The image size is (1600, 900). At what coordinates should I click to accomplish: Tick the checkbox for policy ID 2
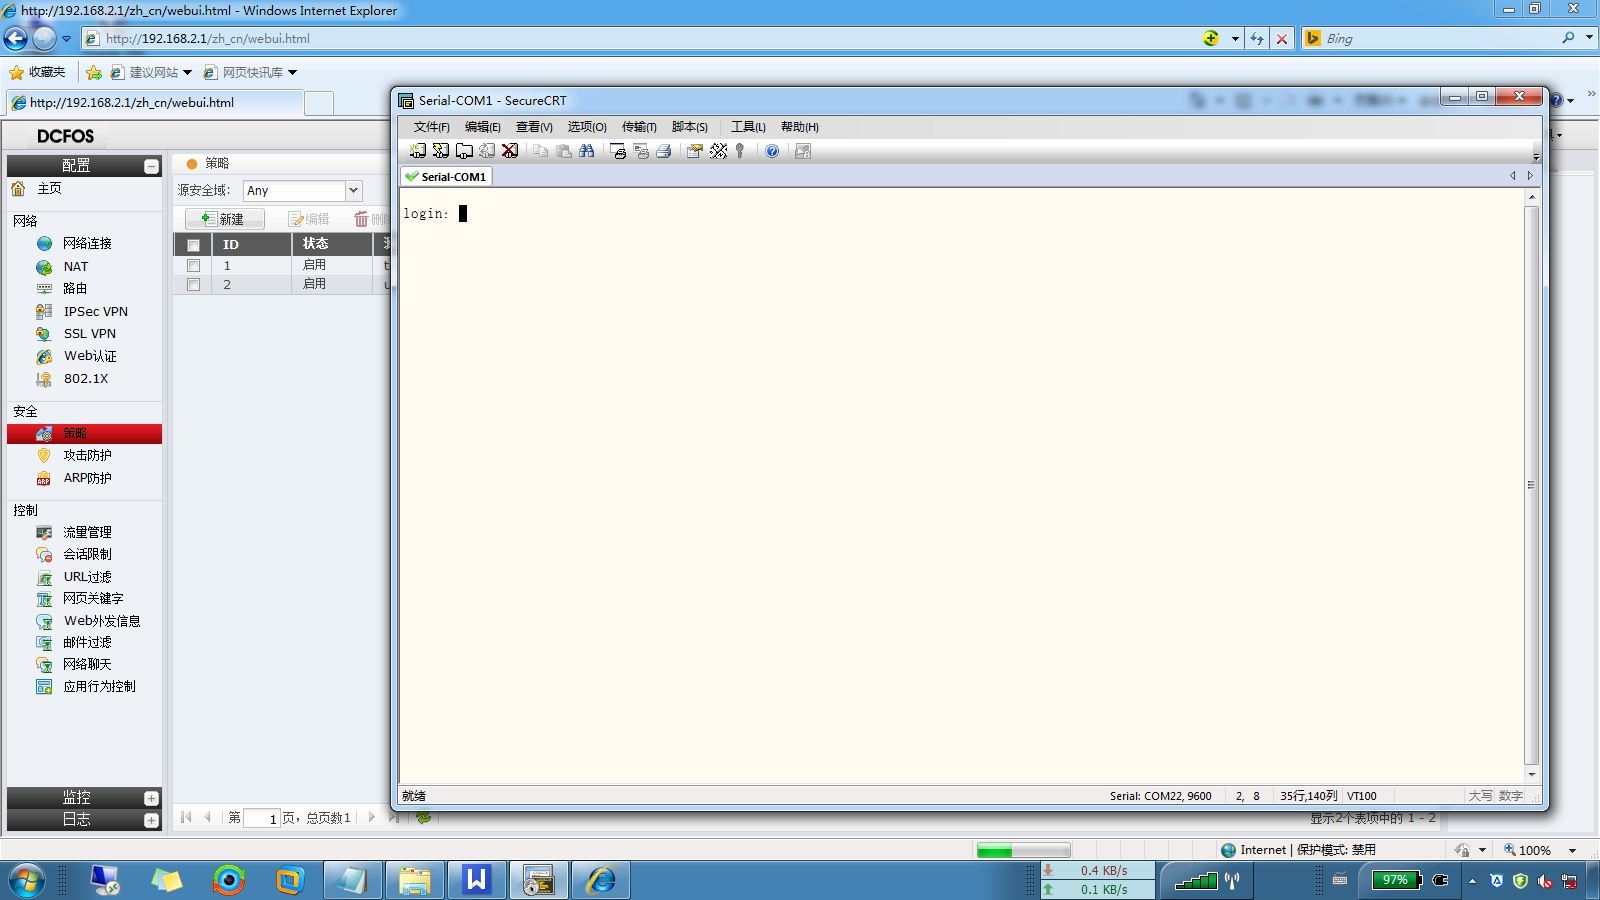[193, 285]
